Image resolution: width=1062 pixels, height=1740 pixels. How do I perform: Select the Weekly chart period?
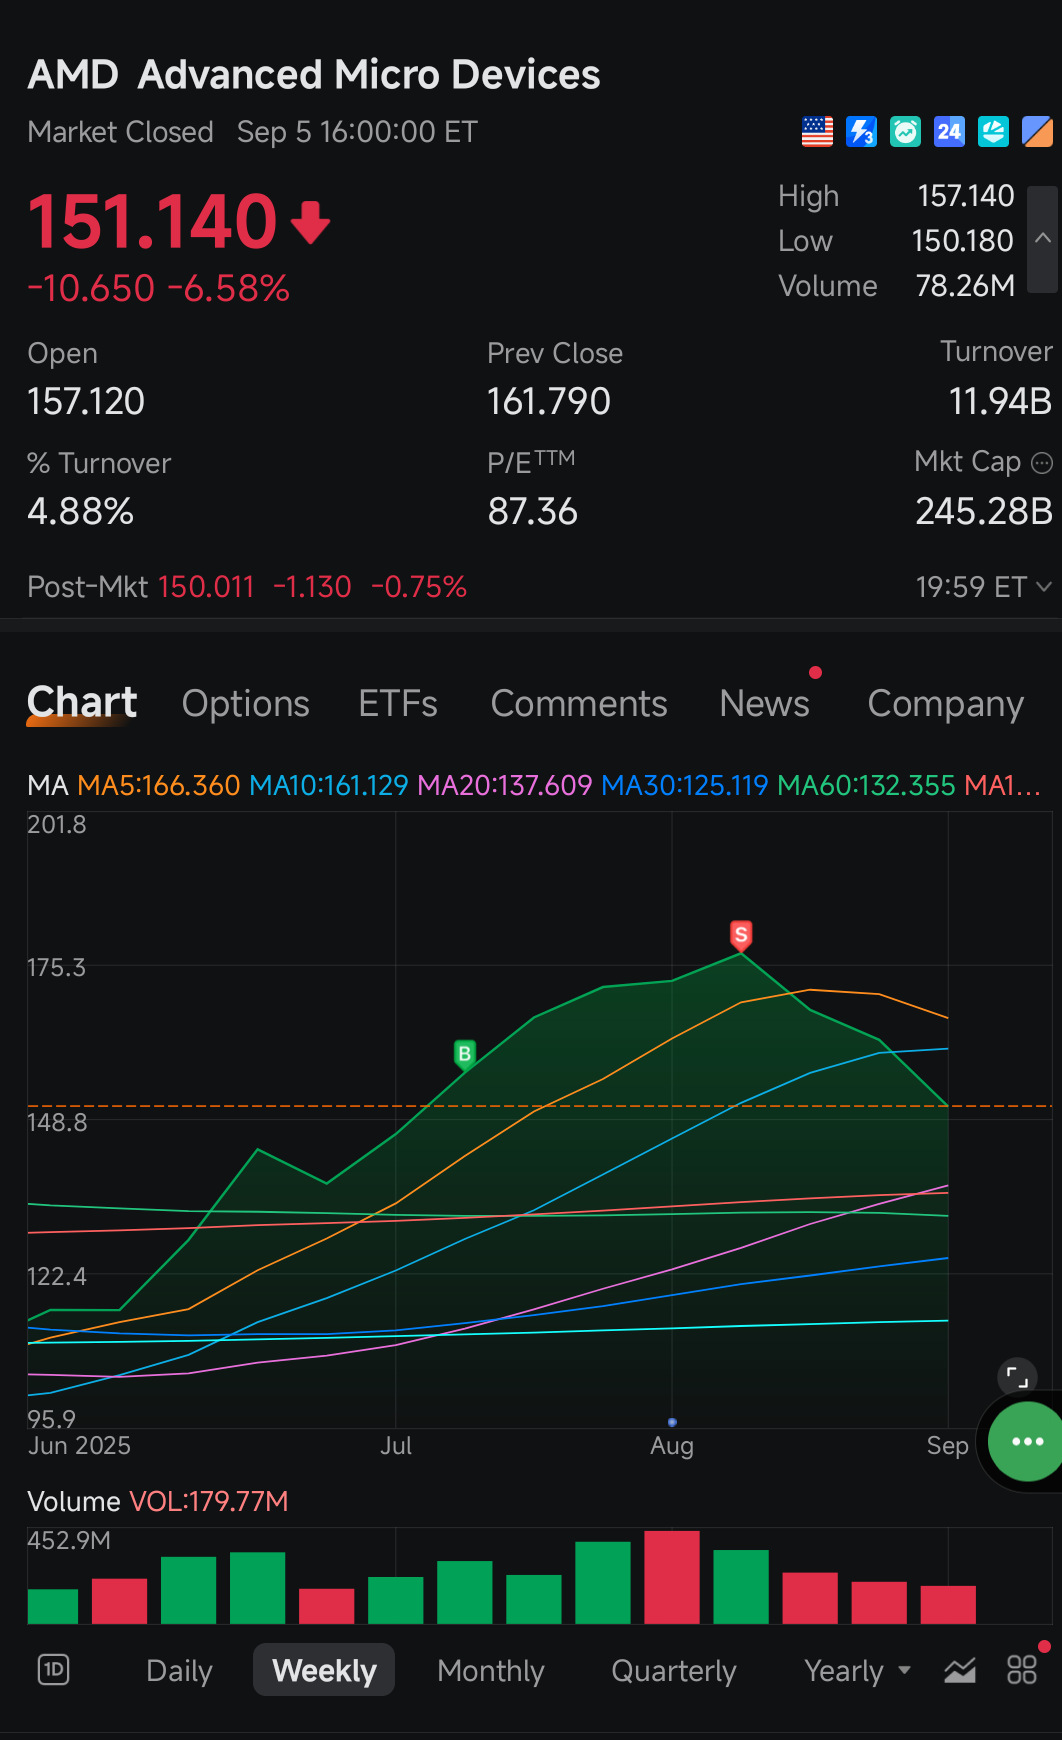(324, 1670)
